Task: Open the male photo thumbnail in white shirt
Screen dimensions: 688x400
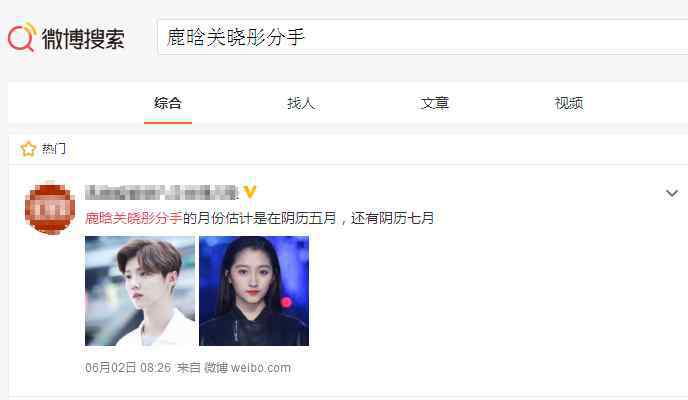Action: 140,291
